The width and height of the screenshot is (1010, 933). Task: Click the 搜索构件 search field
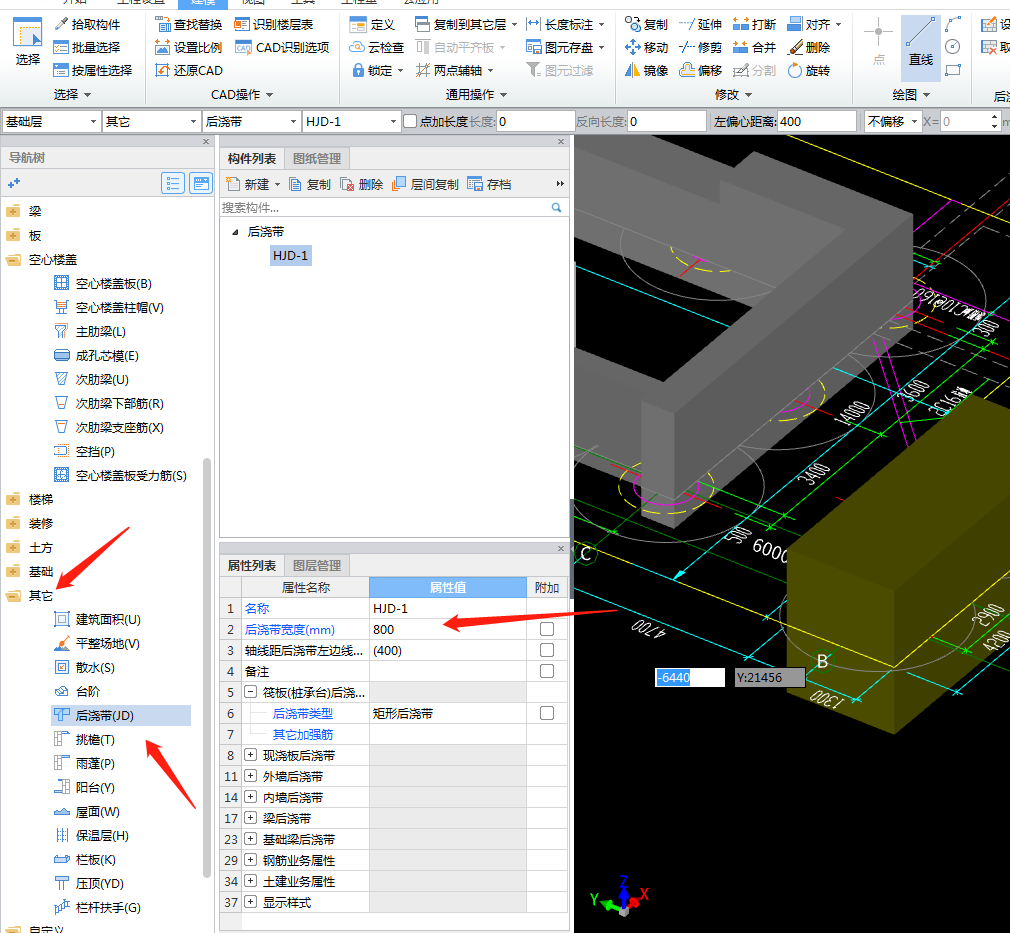point(393,207)
